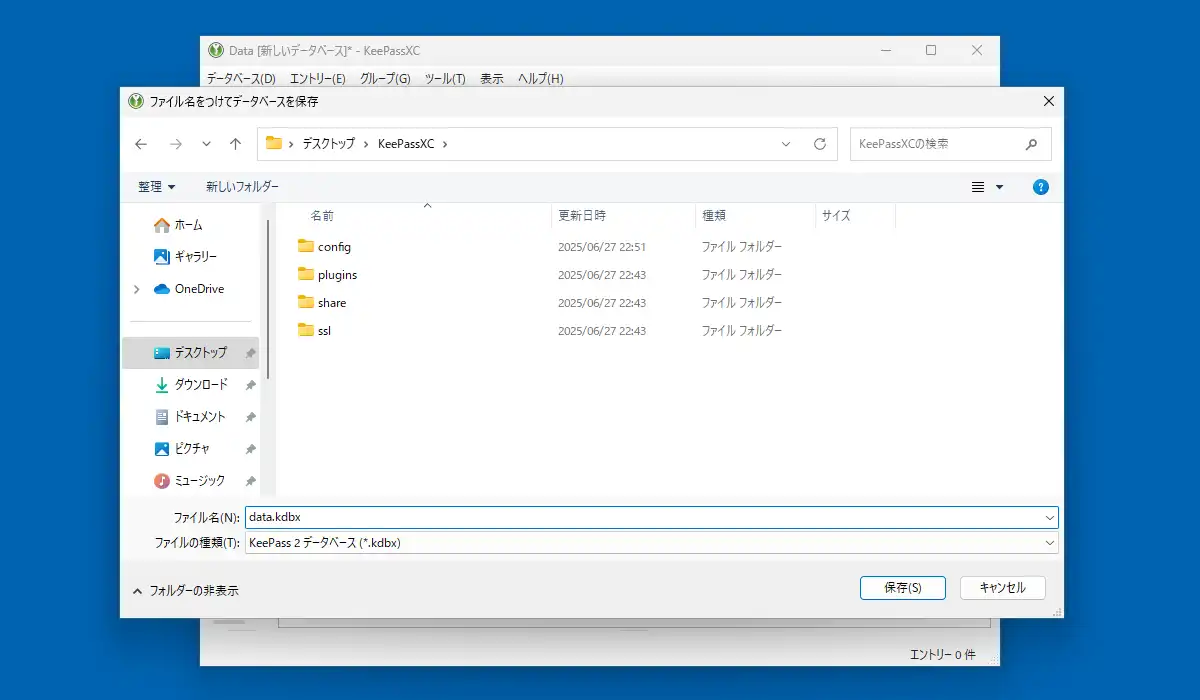Click the pin icon beside ピクチャ
Image resolution: width=1200 pixels, height=700 pixels.
point(250,449)
